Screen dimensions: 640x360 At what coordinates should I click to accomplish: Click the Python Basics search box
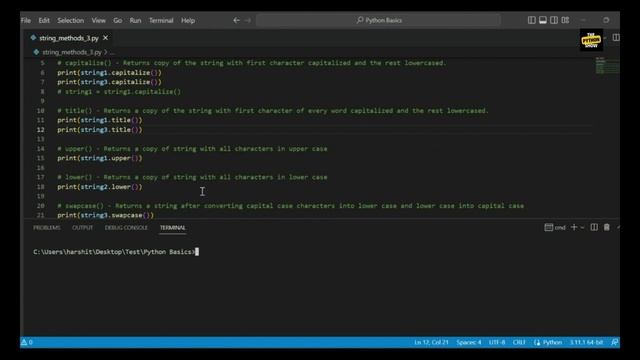pos(378,20)
